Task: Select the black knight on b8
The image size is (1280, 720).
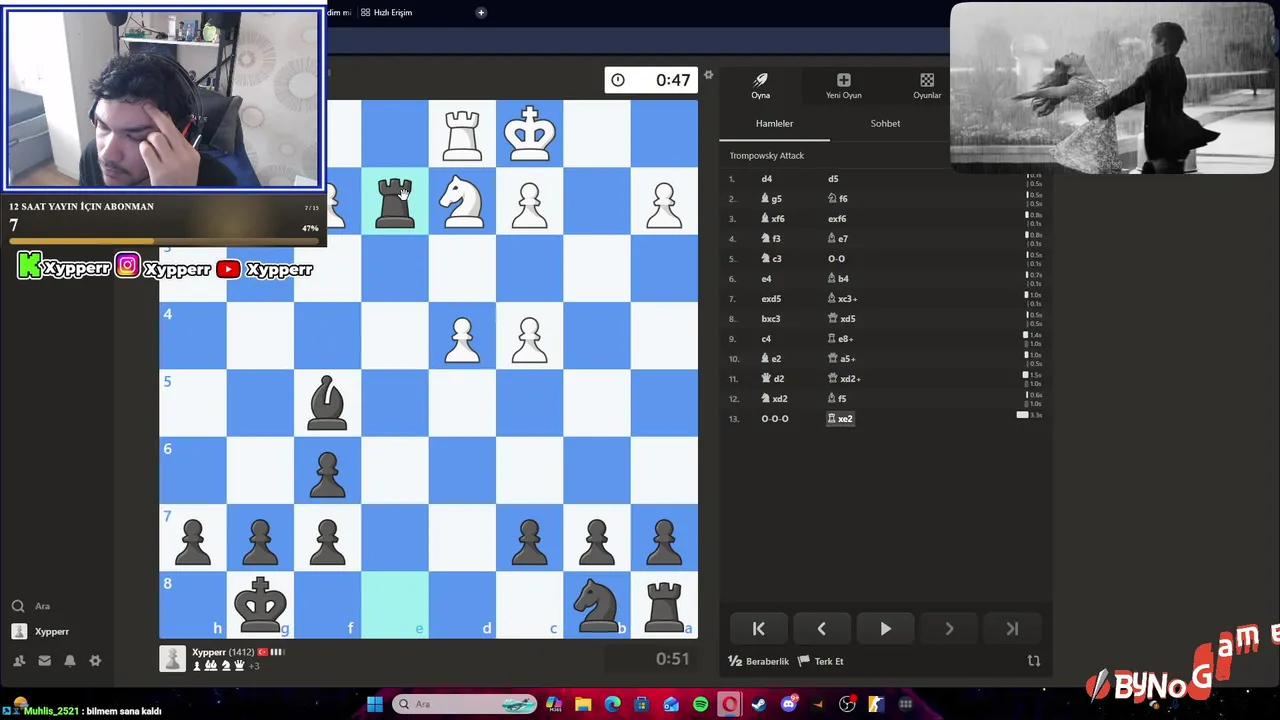Action: pyautogui.click(x=597, y=605)
